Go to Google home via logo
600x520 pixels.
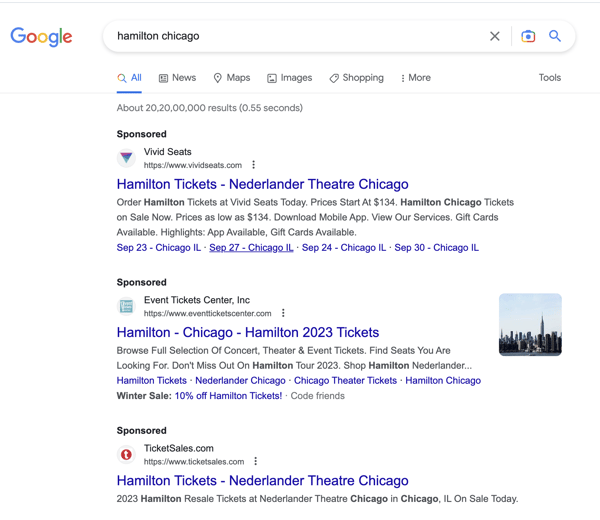(41, 36)
